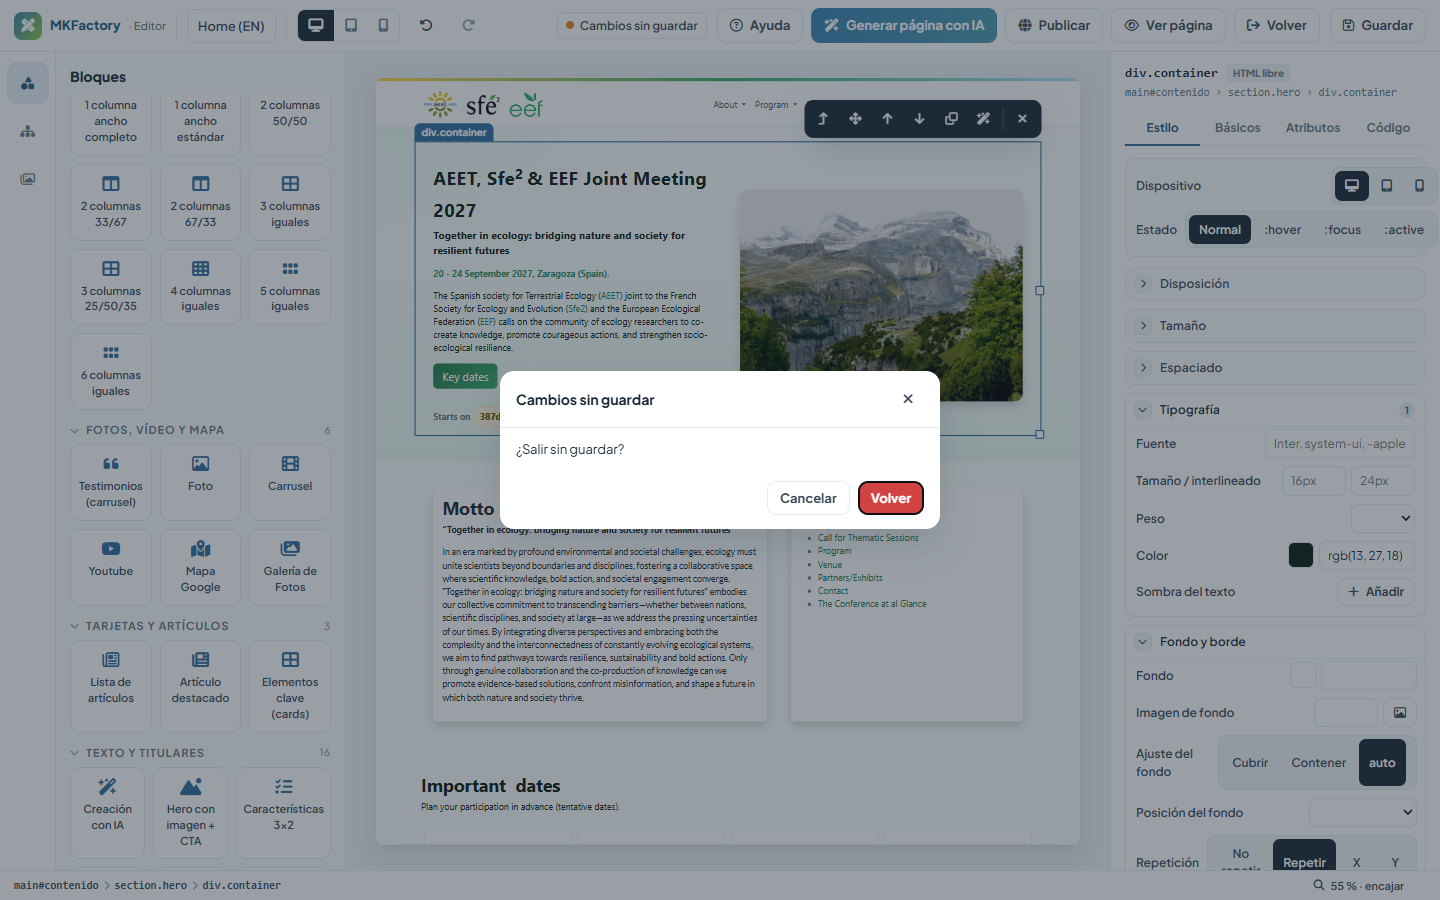This screenshot has height=900, width=1440.
Task: Switch to tablet preview icon in top bar
Action: pyautogui.click(x=351, y=25)
